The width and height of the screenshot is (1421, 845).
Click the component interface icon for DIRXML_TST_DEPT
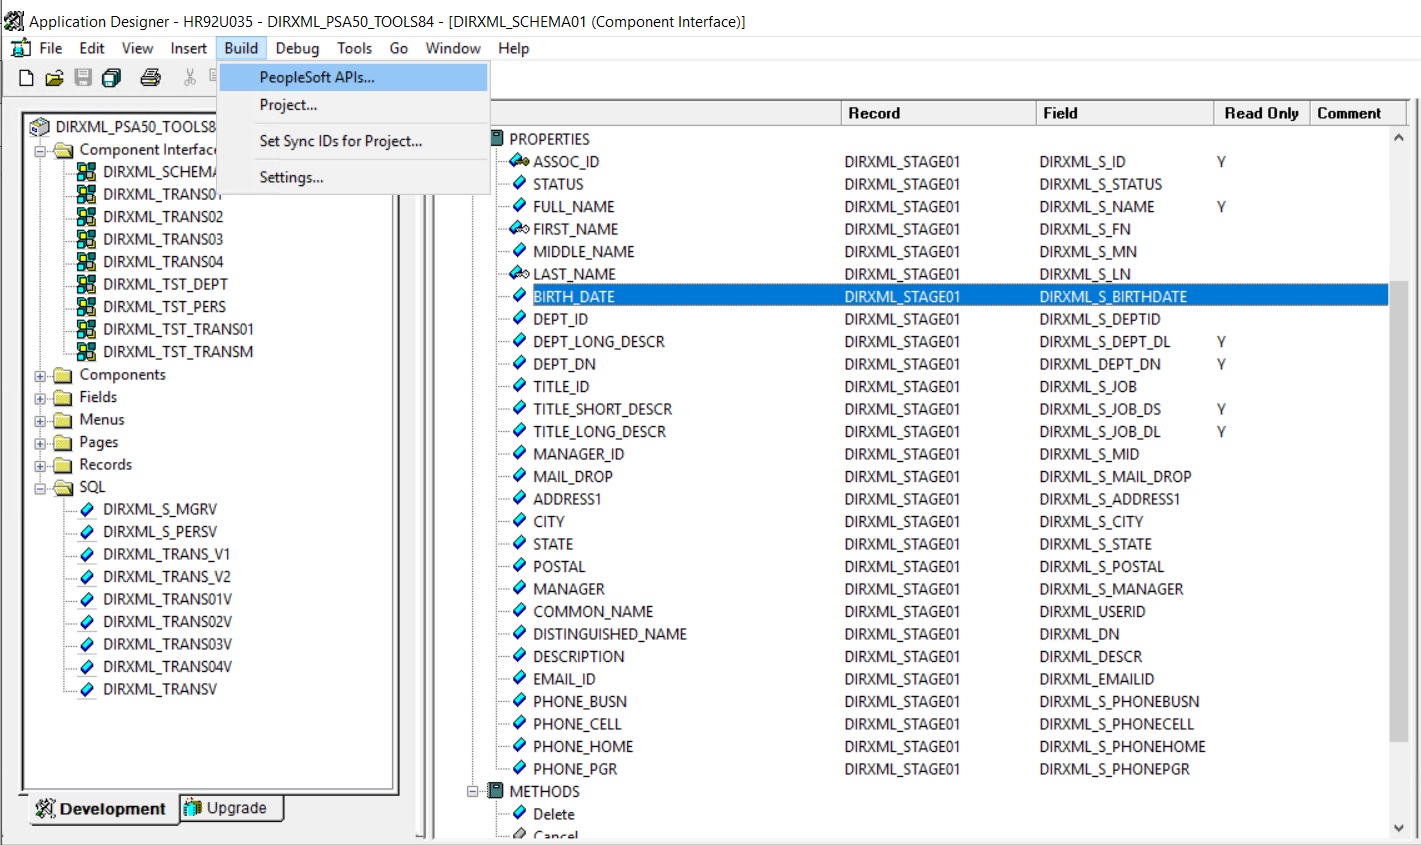87,284
